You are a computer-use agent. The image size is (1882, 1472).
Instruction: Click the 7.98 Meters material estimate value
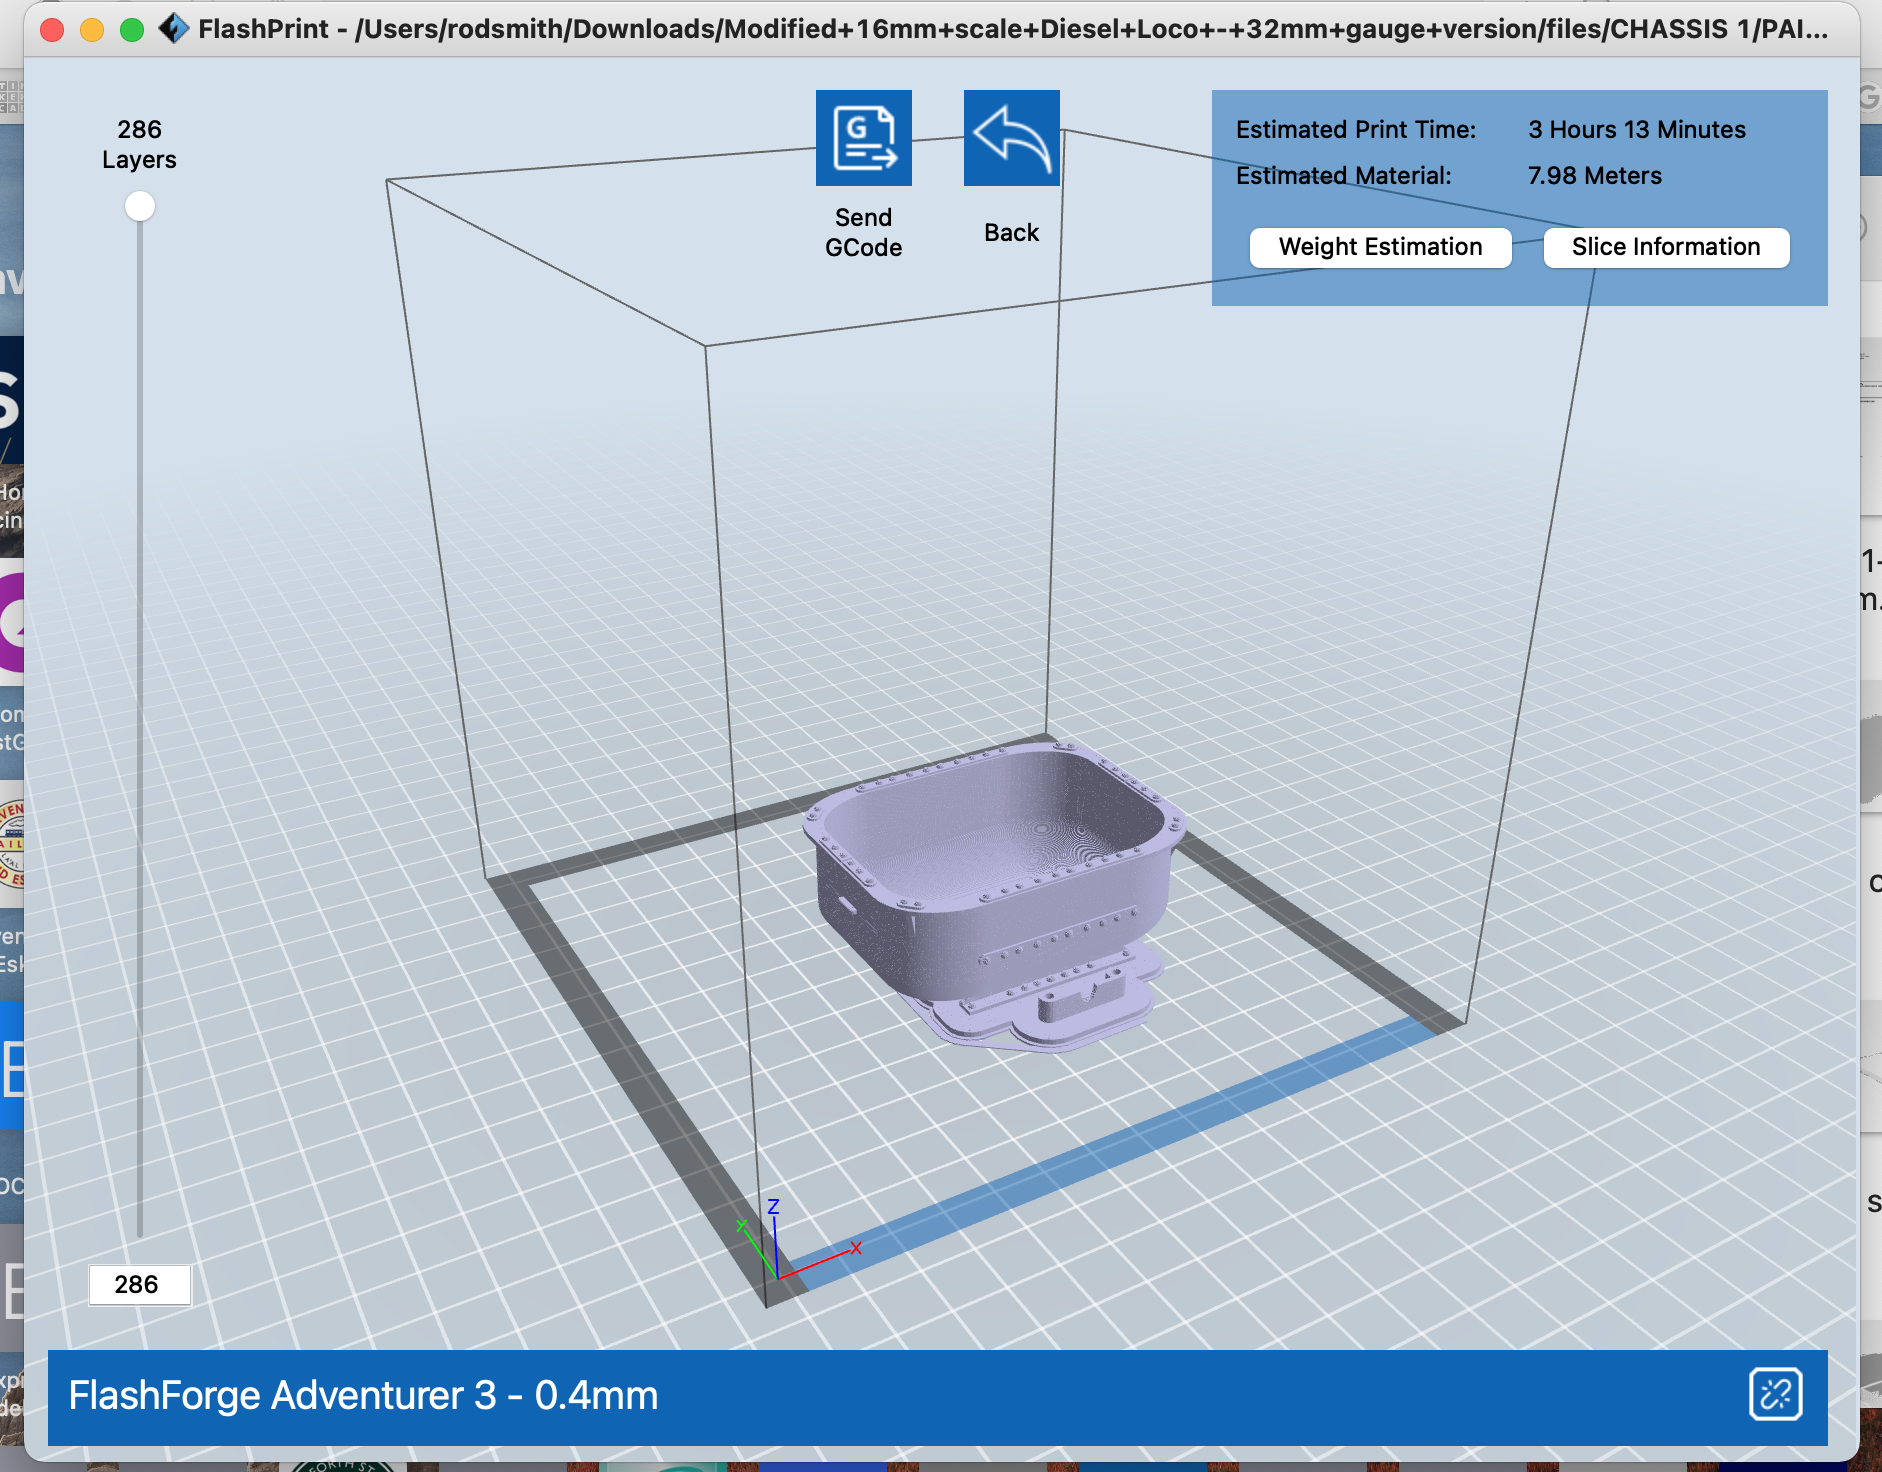coord(1594,176)
